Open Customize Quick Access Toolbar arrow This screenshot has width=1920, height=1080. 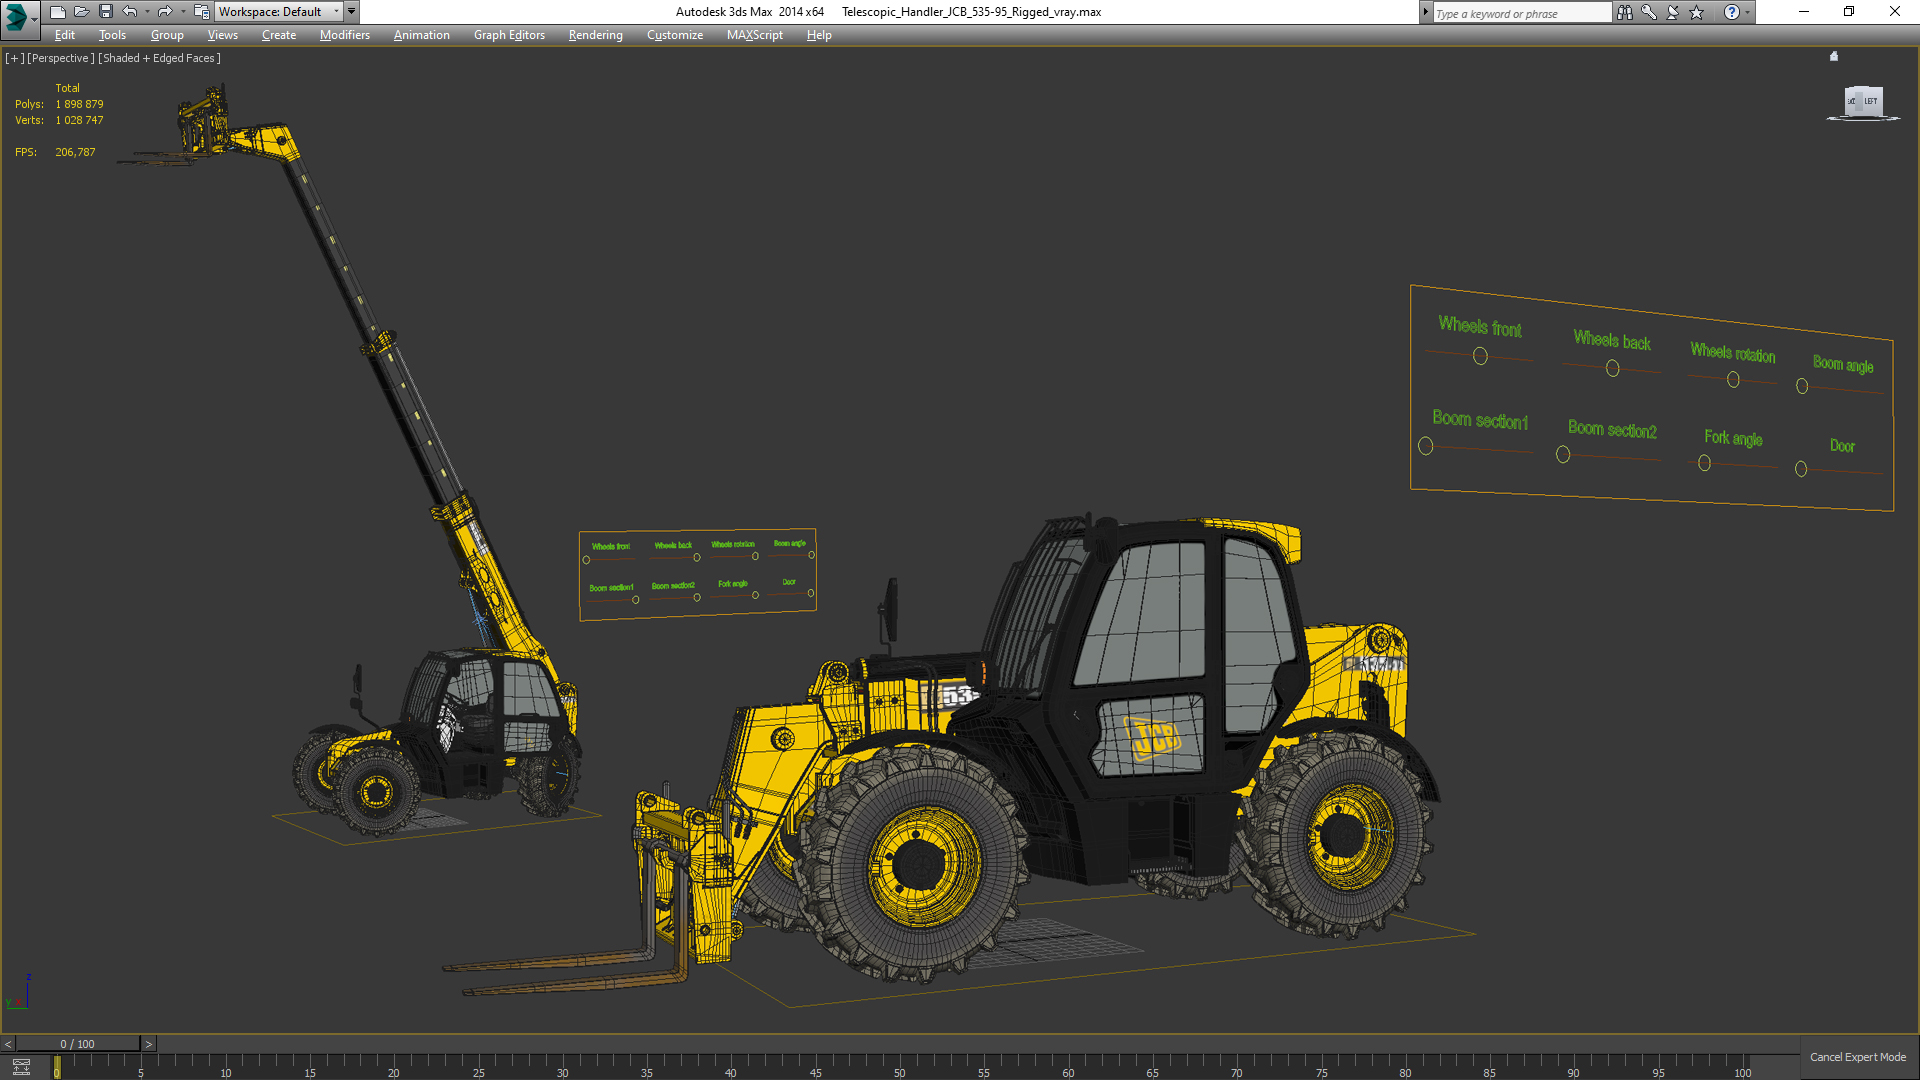pyautogui.click(x=351, y=12)
